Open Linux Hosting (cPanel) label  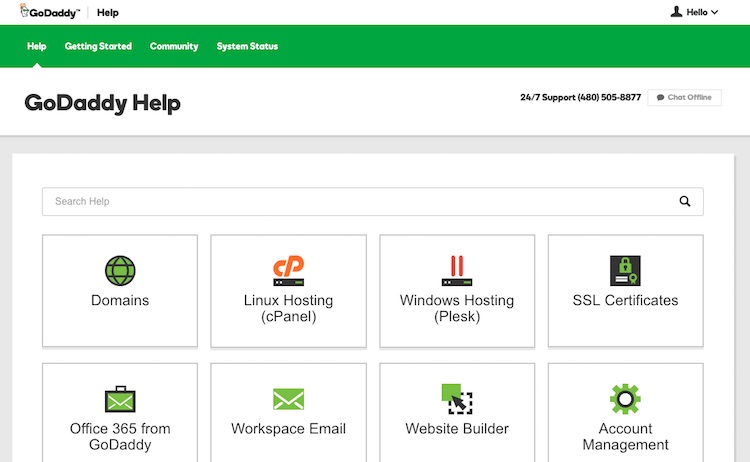[x=288, y=308]
